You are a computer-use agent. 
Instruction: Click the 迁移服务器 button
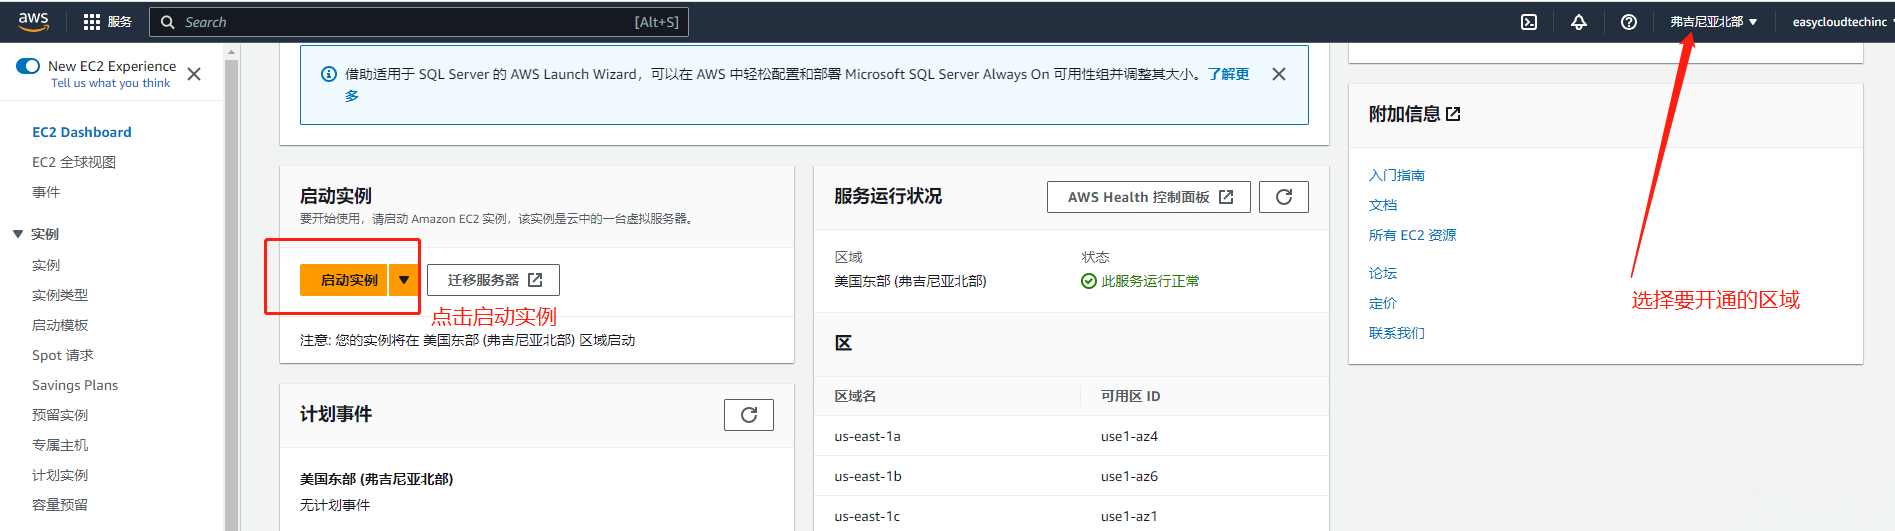pyautogui.click(x=493, y=280)
